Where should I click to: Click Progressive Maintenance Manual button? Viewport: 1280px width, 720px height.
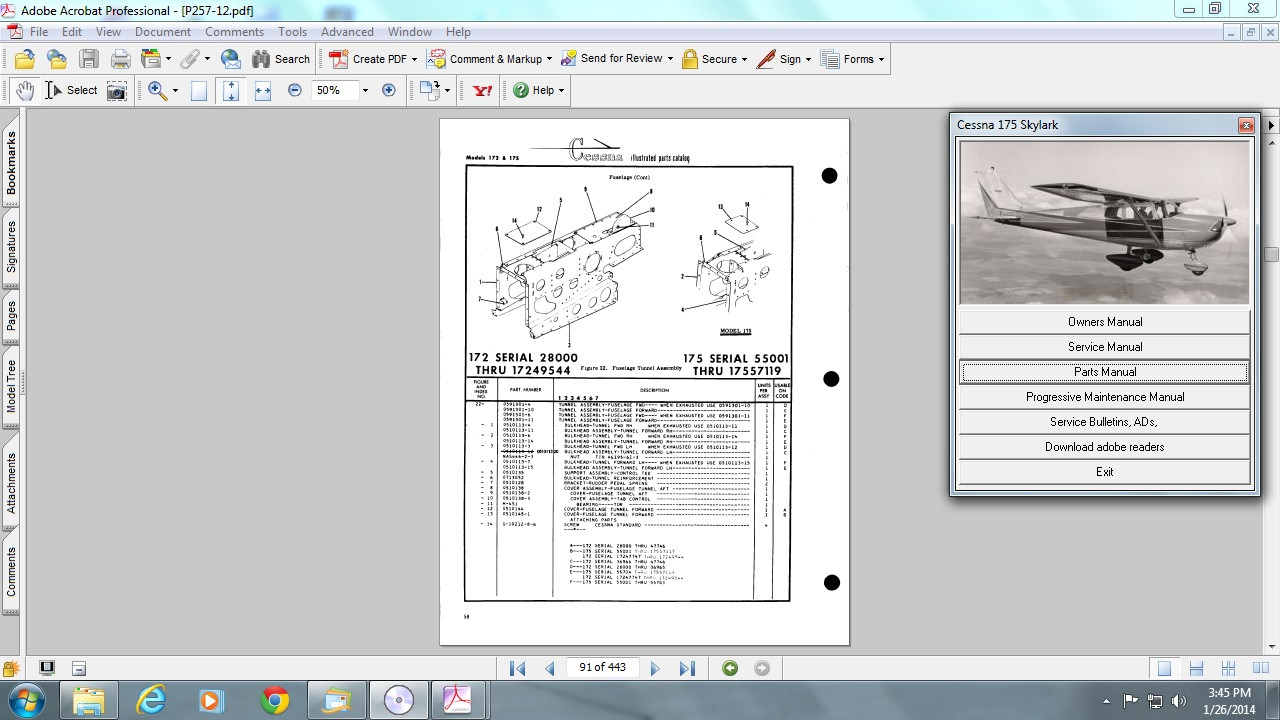pyautogui.click(x=1105, y=397)
